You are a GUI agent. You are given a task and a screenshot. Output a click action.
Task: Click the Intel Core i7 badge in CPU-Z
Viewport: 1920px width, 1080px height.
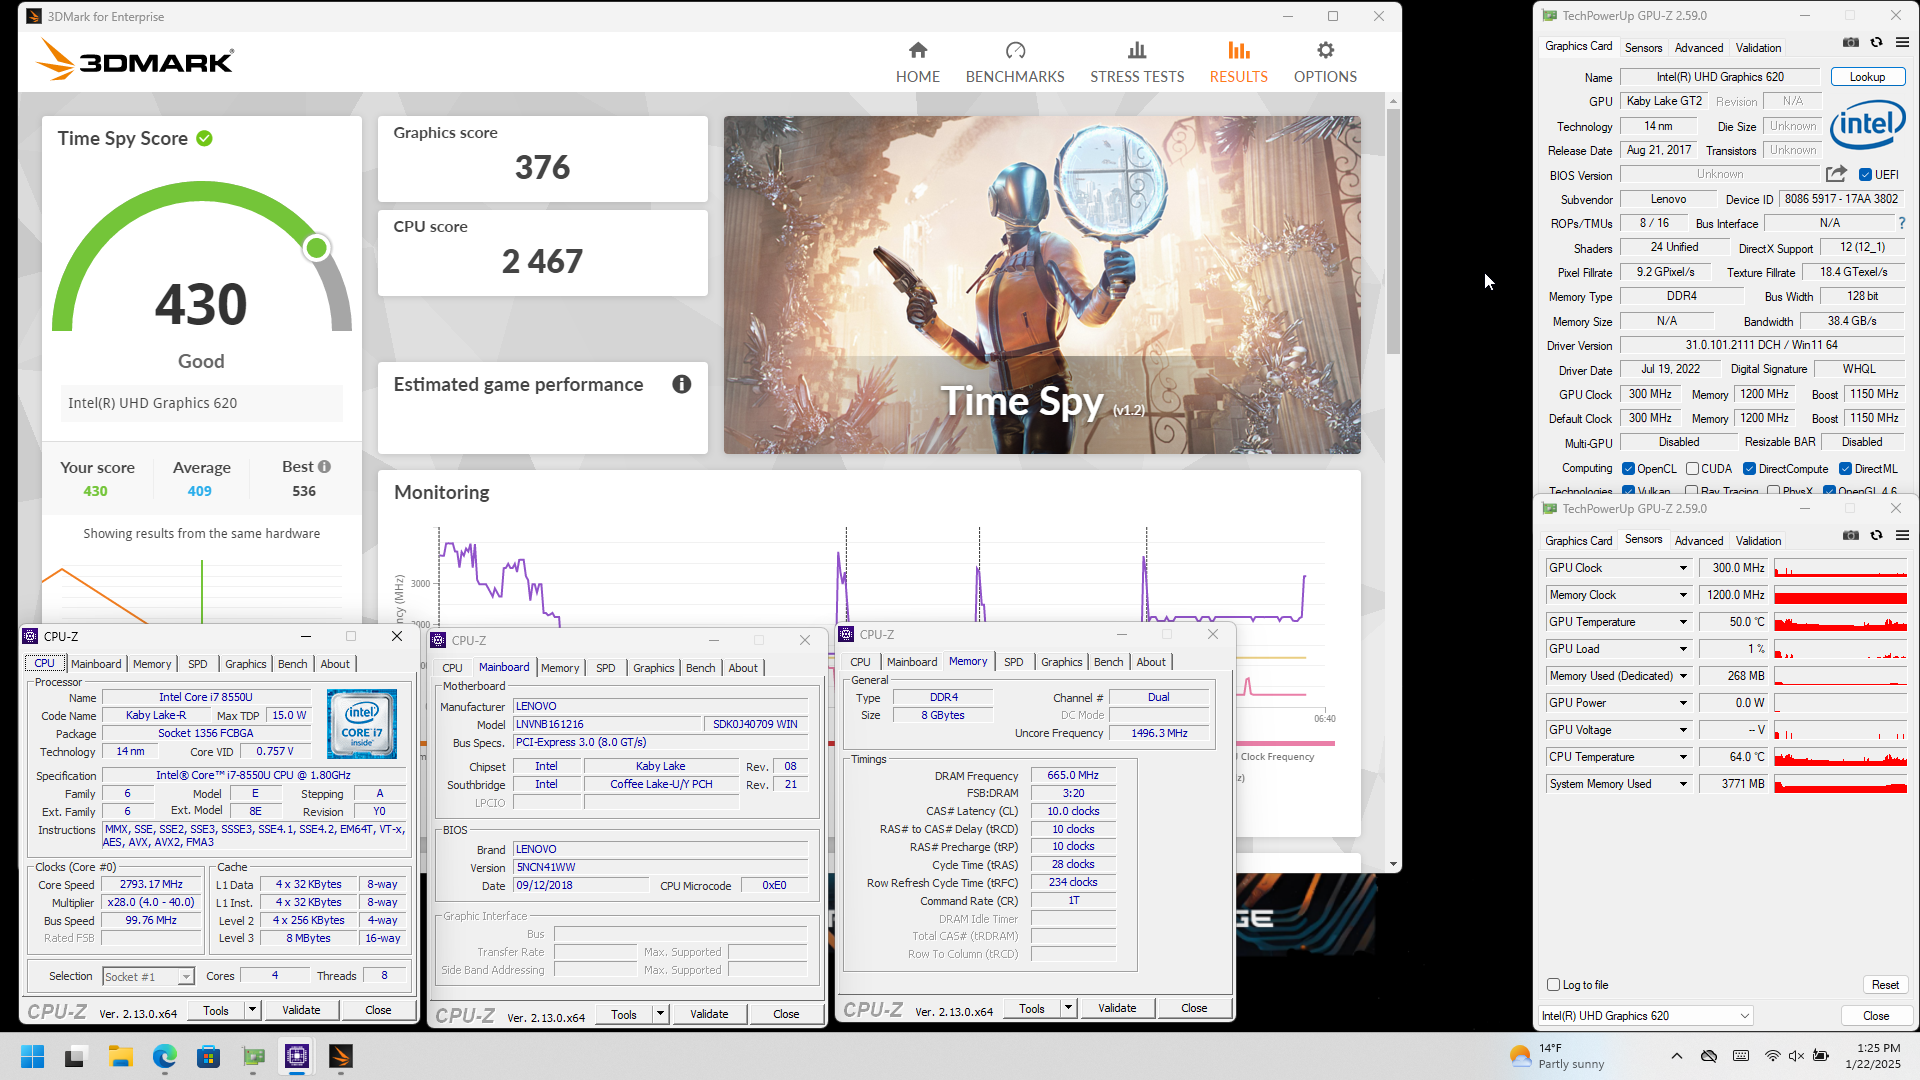[362, 723]
